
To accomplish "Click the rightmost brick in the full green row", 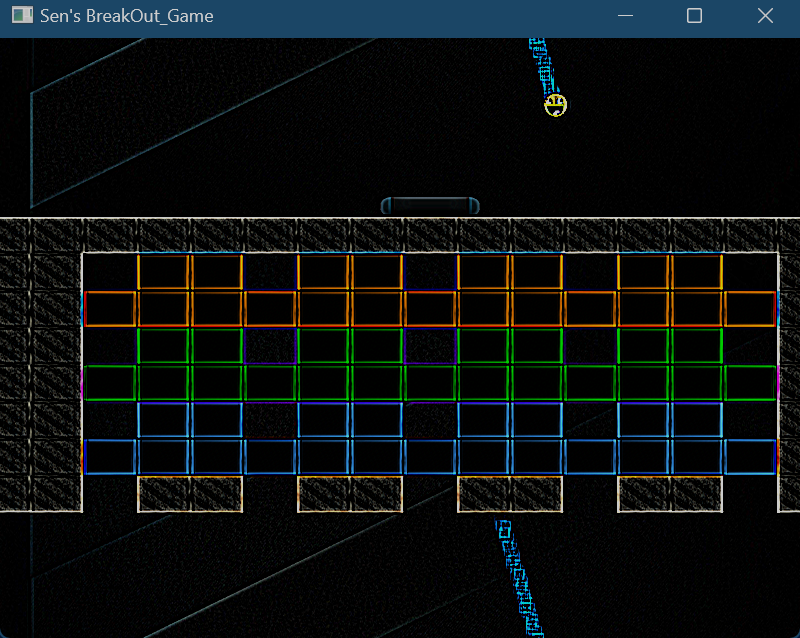I will coord(750,383).
